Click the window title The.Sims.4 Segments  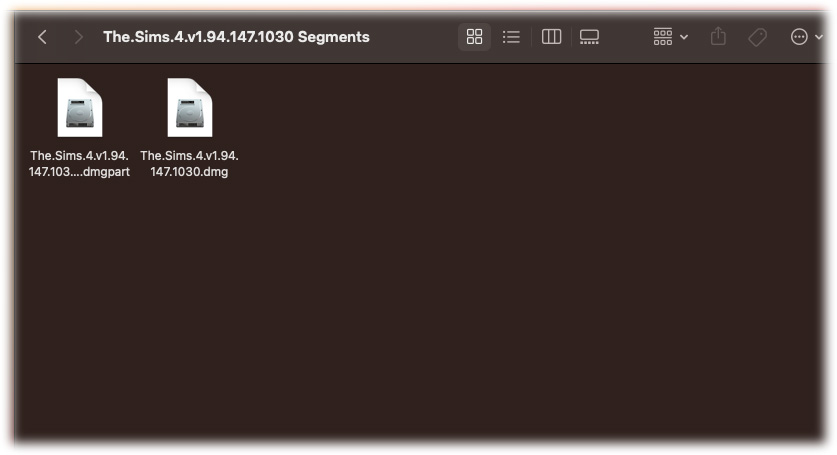click(x=236, y=37)
